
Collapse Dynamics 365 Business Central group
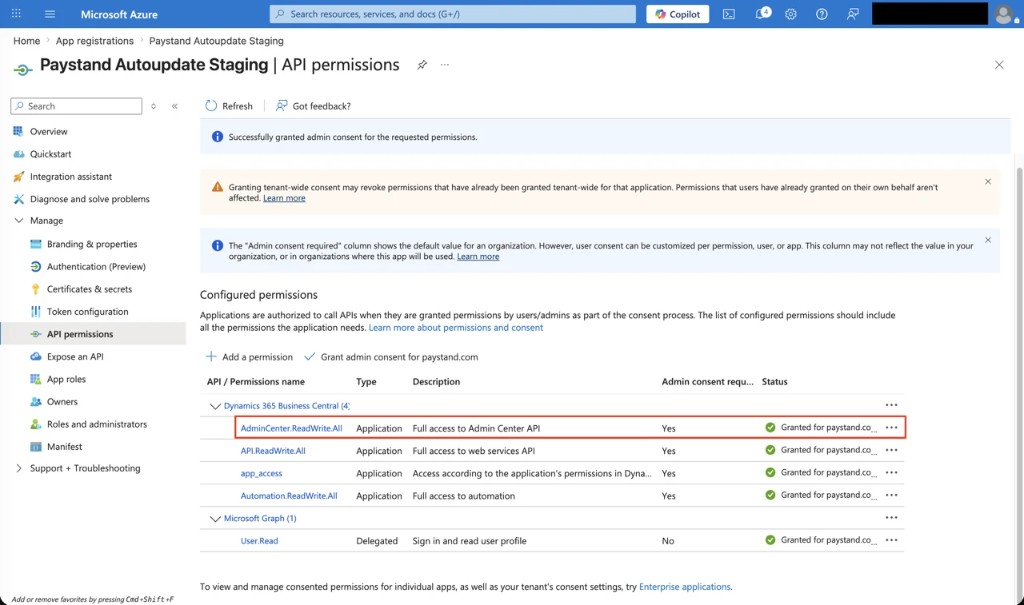coord(215,406)
